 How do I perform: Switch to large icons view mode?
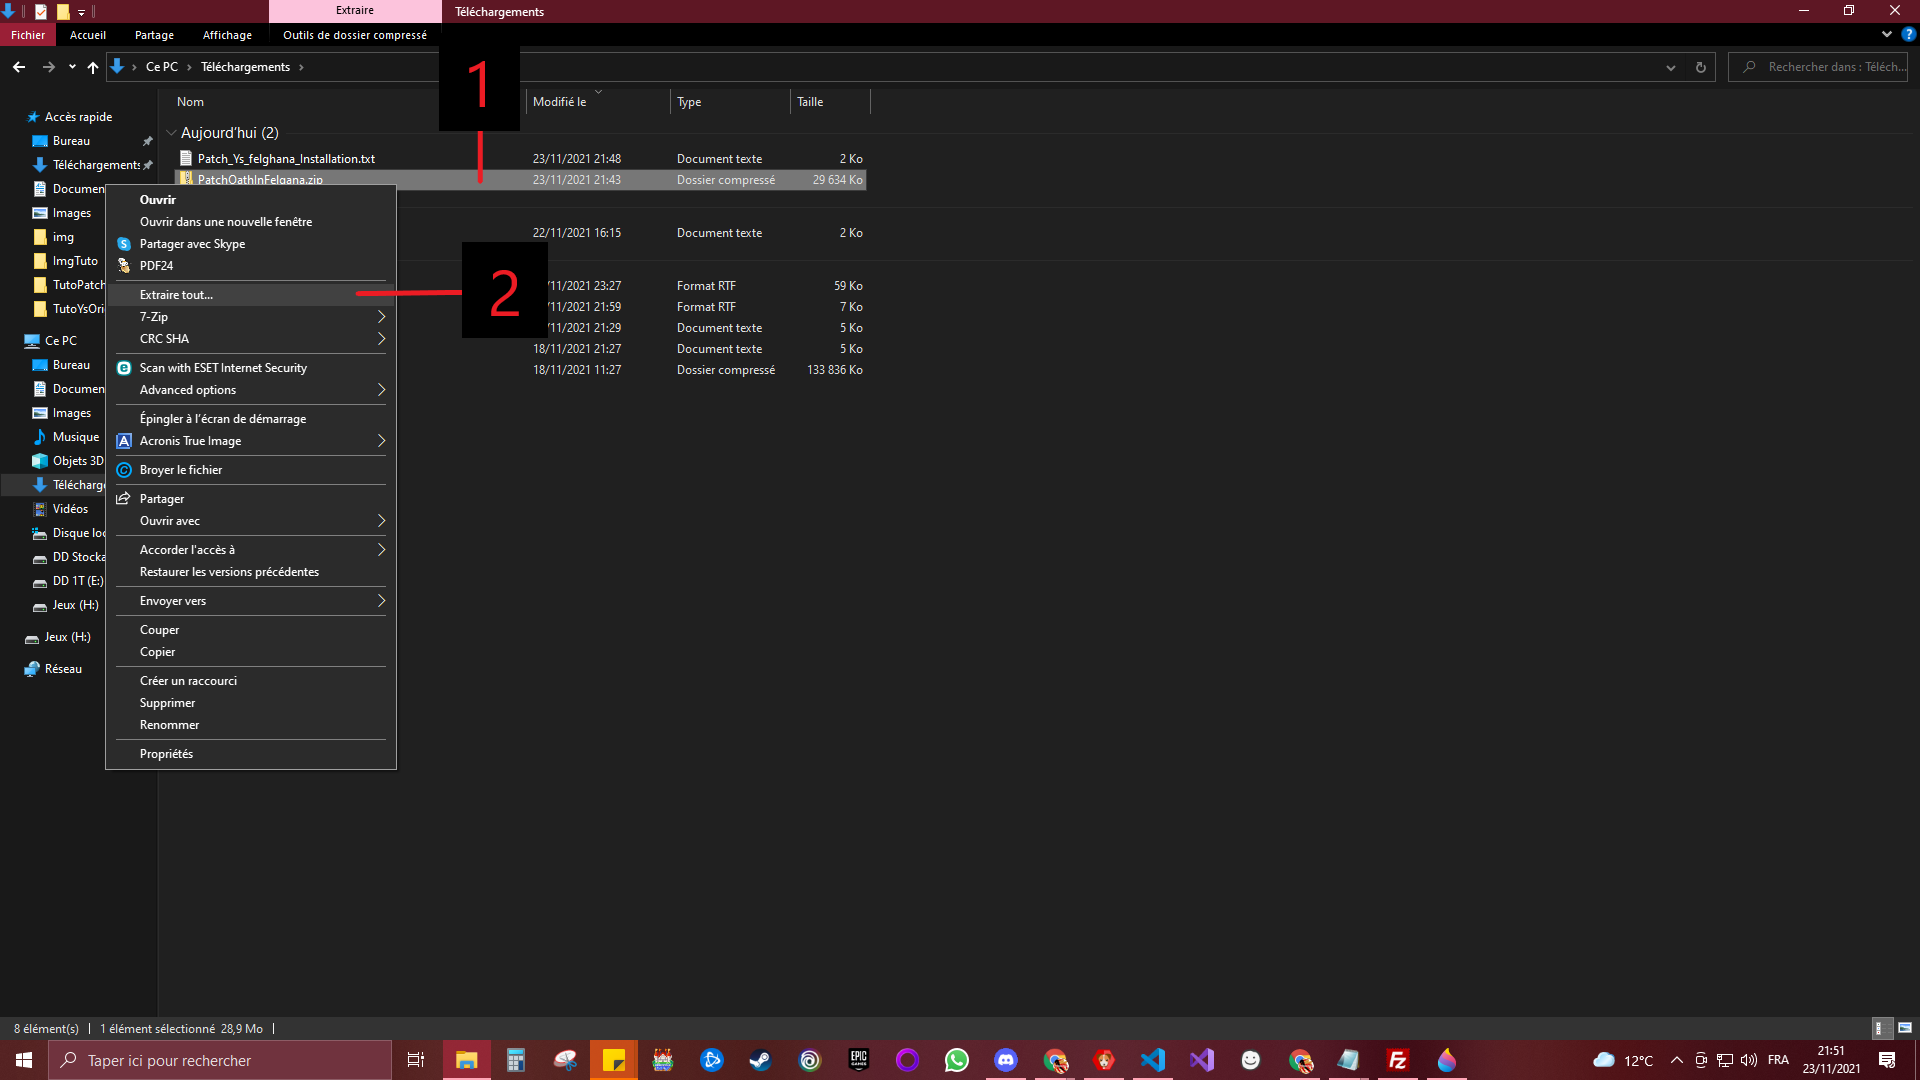pos(1904,1028)
